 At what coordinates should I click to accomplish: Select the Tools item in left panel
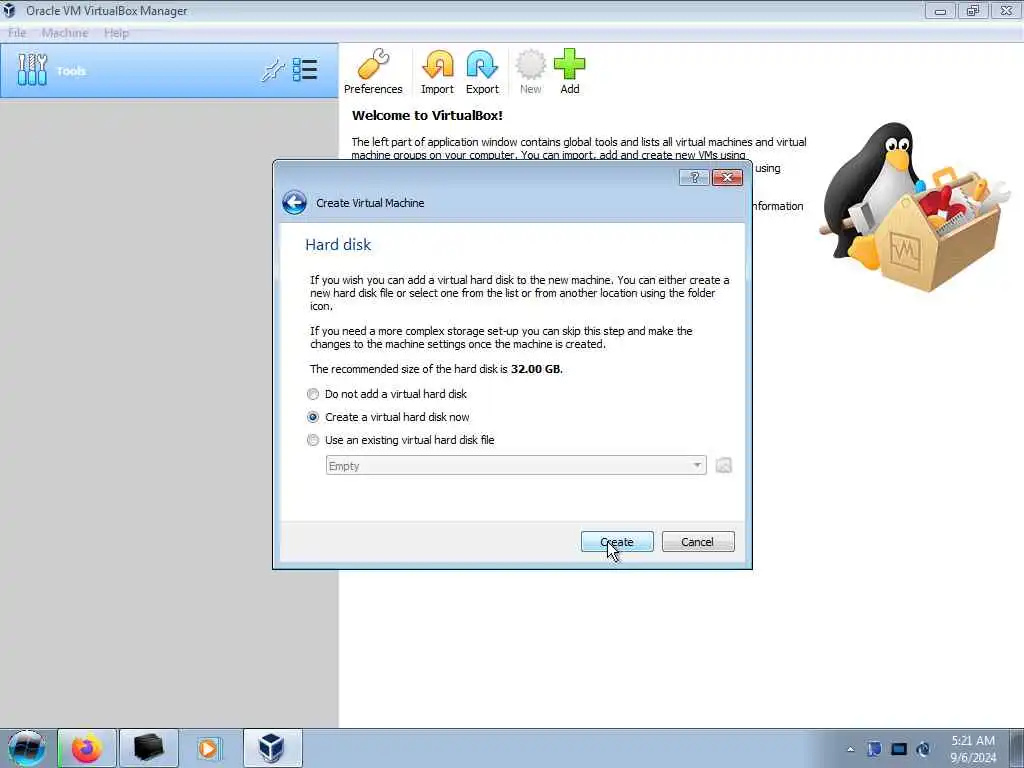click(169, 71)
